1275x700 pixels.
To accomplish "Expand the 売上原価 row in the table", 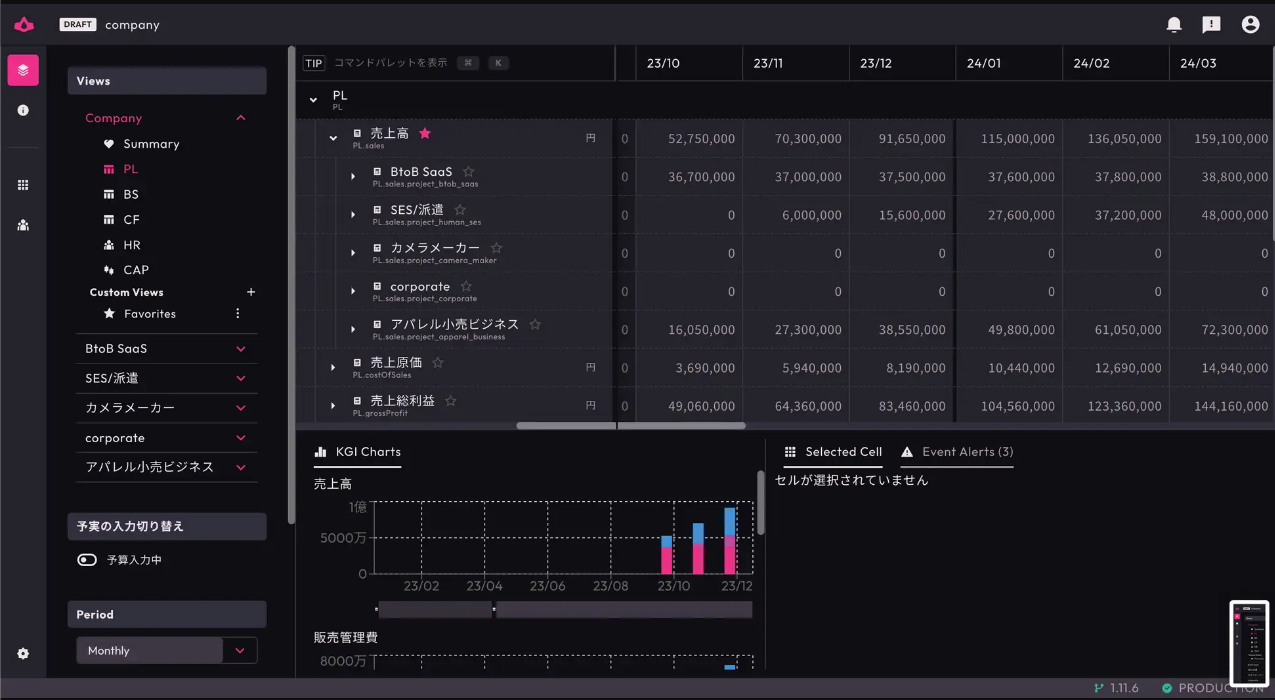I will tap(333, 367).
